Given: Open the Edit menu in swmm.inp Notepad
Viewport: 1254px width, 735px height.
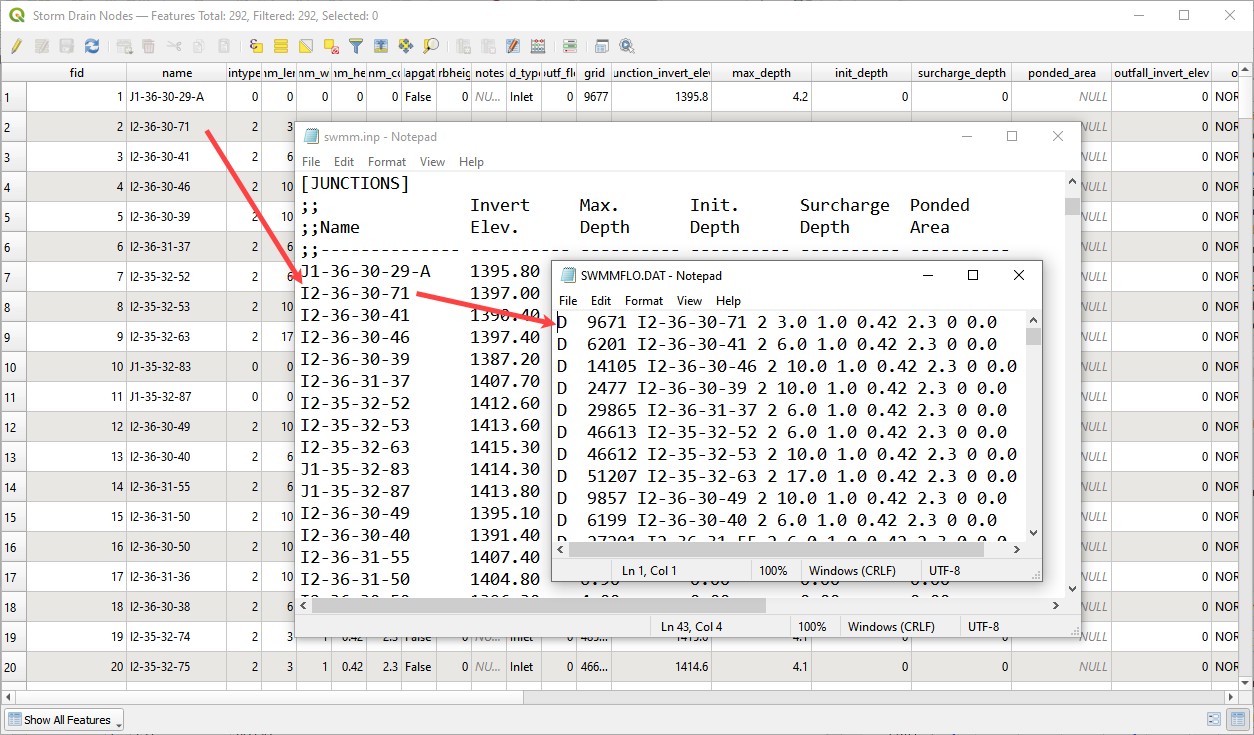Looking at the screenshot, I should pyautogui.click(x=344, y=161).
